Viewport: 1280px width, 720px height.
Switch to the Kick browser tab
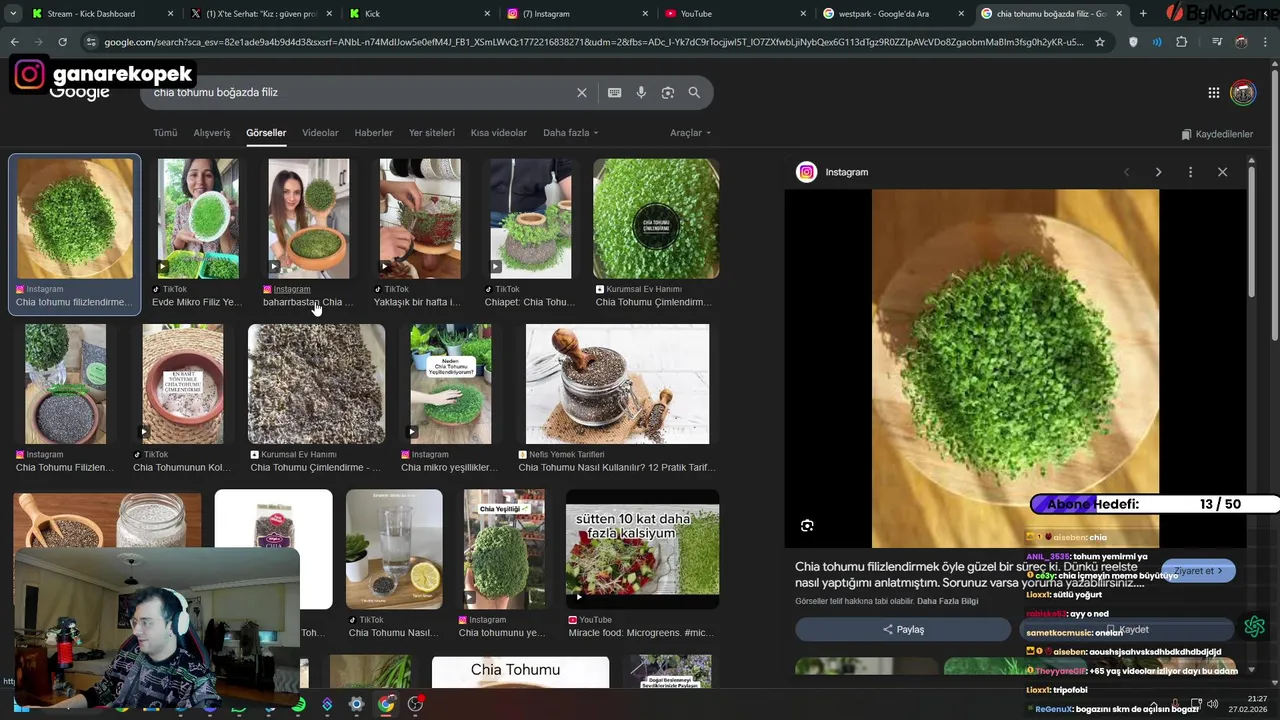pyautogui.click(x=419, y=14)
